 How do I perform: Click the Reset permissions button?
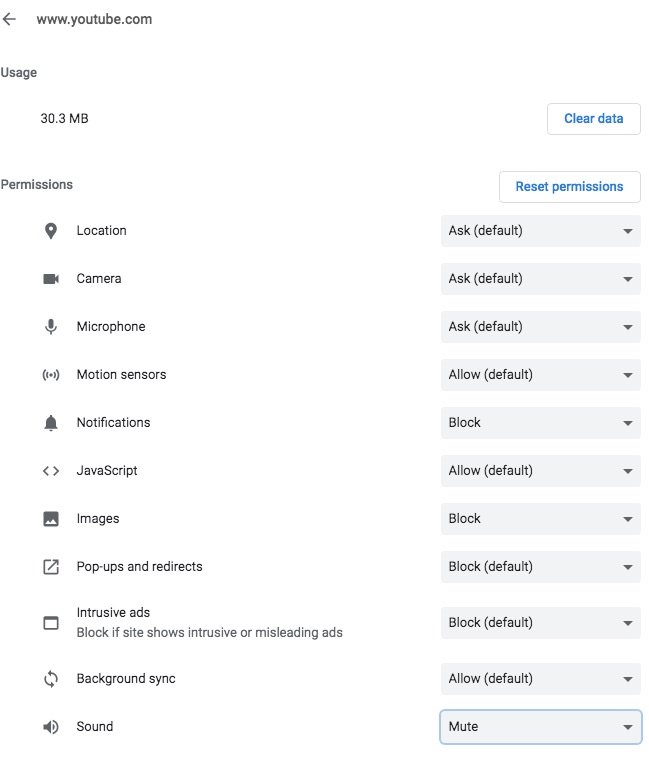tap(569, 187)
